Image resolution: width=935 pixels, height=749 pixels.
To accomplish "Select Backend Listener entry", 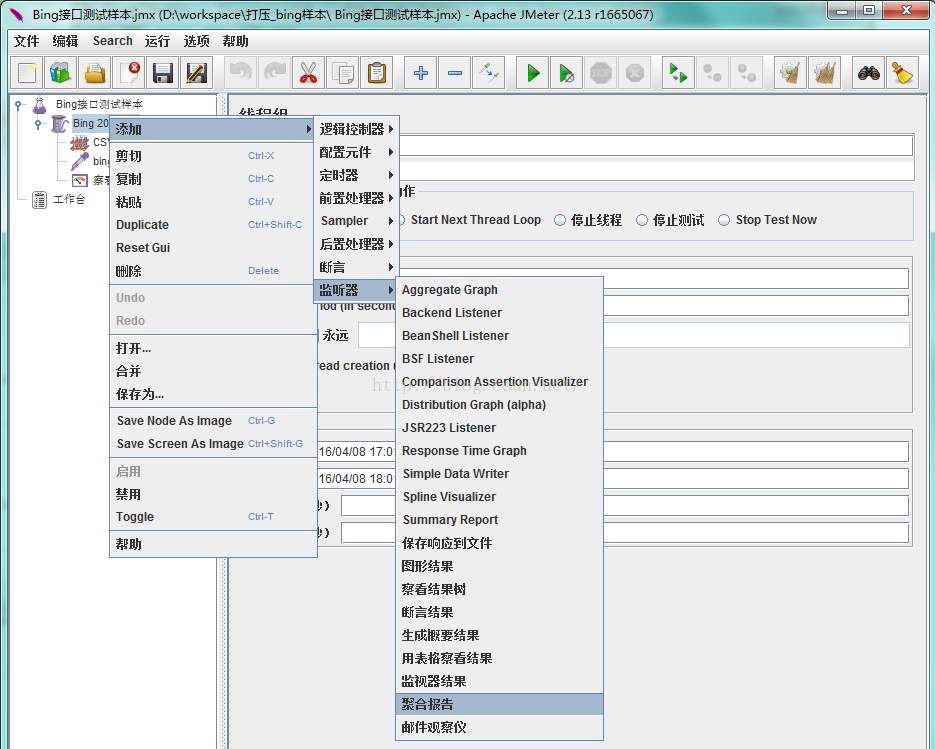I will 500,312.
